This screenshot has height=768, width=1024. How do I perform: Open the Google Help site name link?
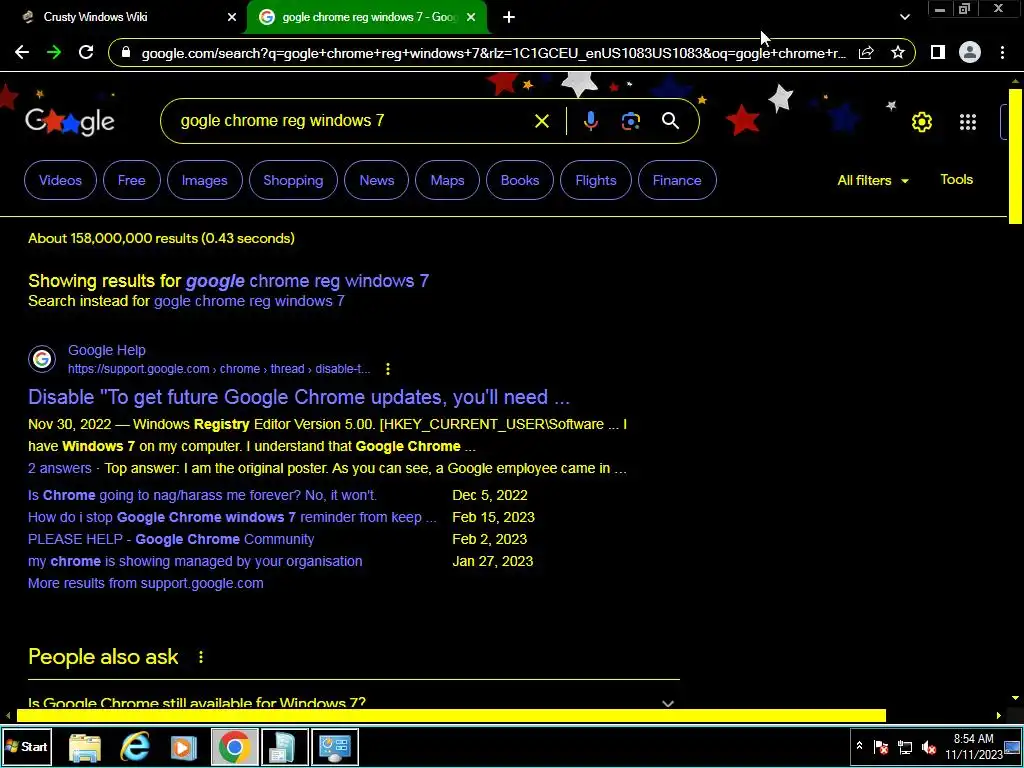coord(106,351)
